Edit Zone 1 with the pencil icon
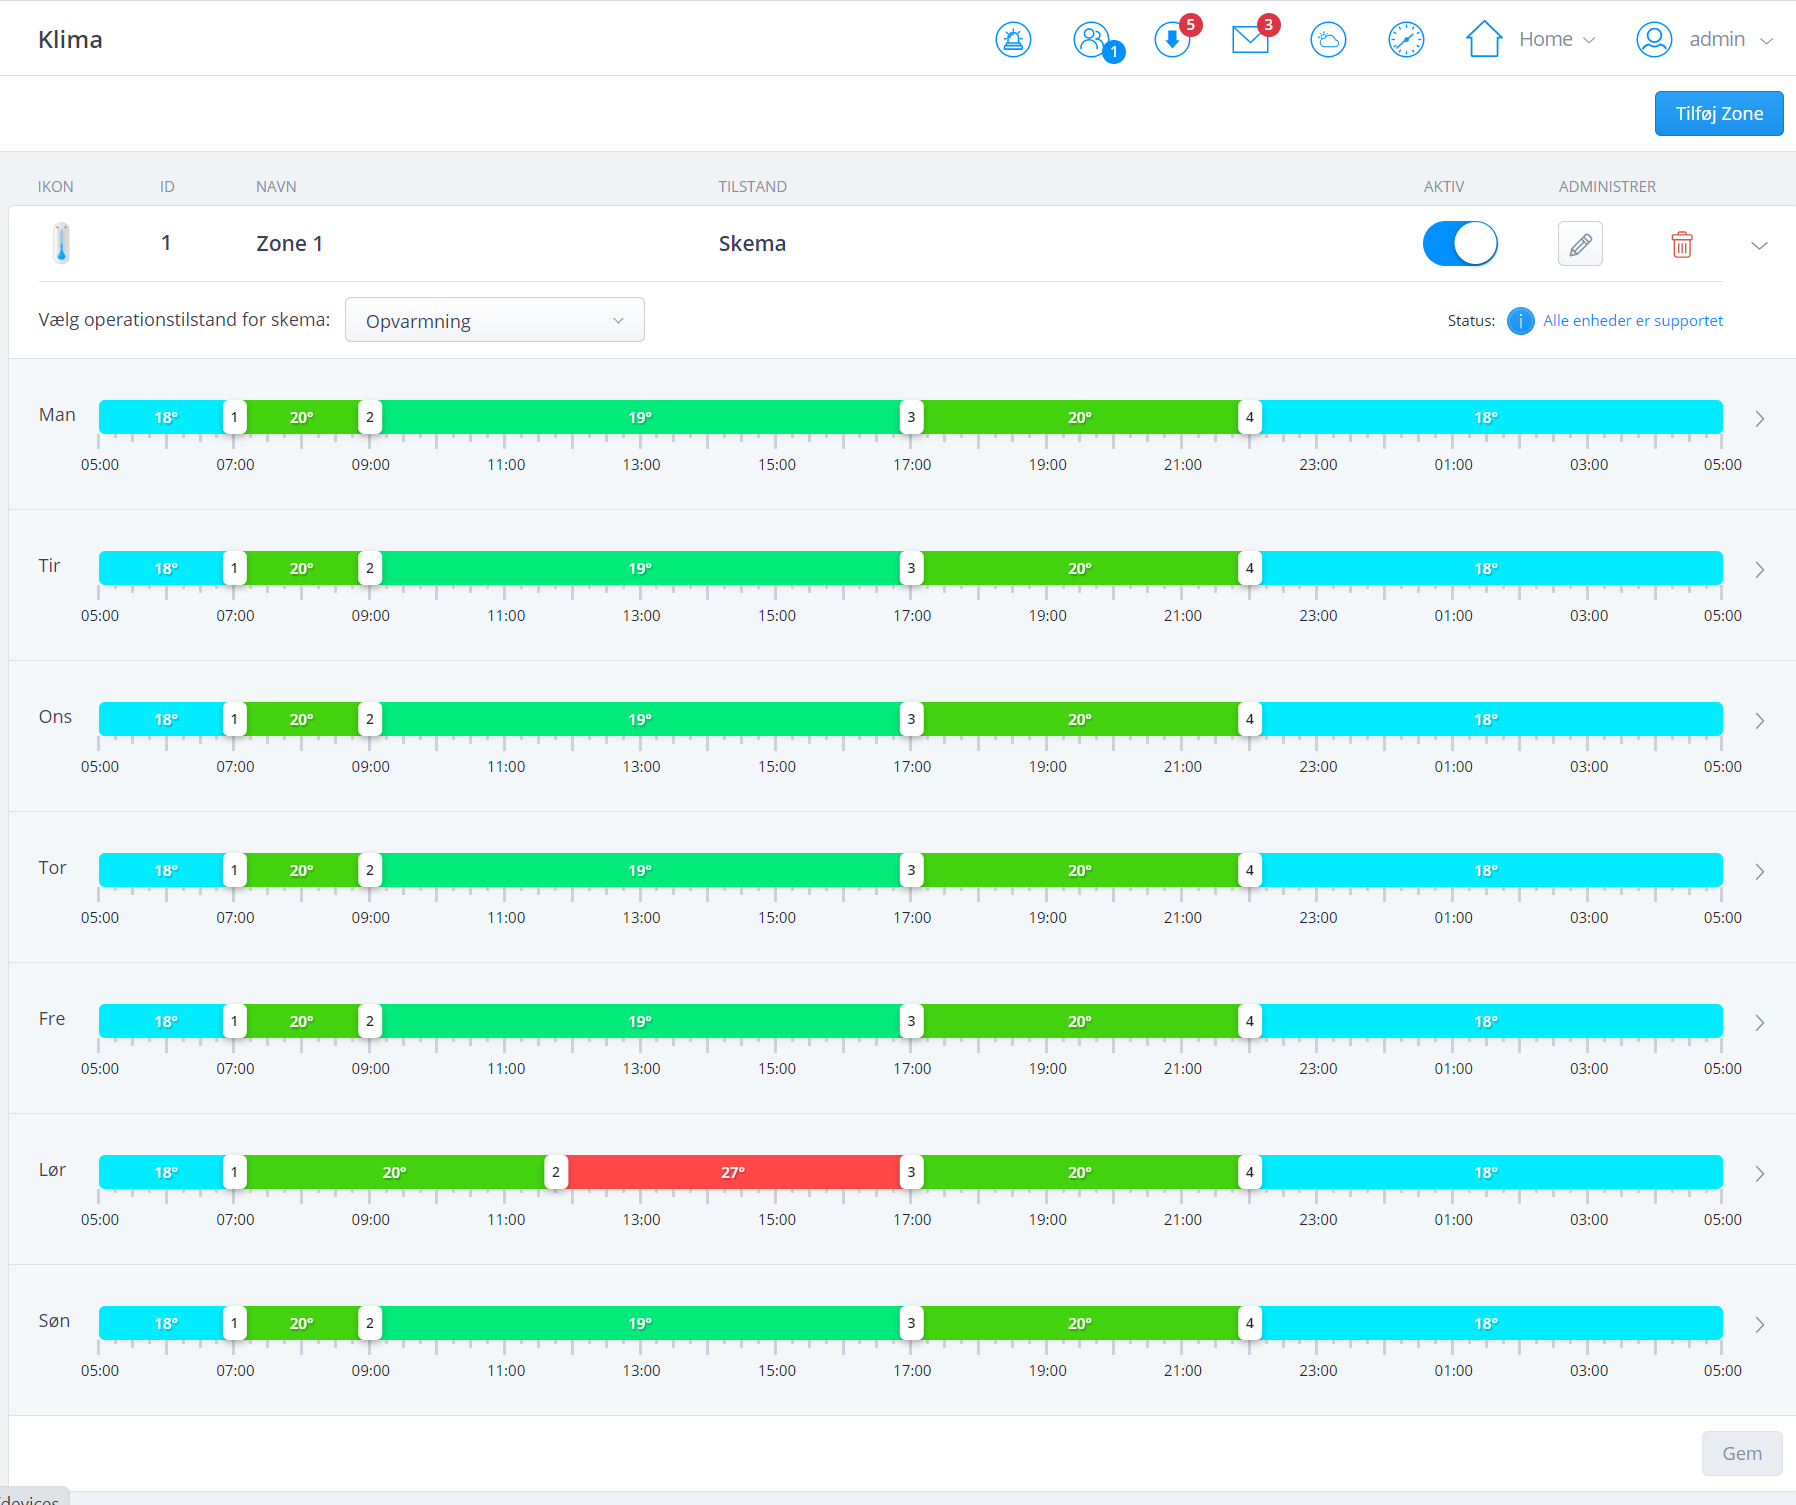This screenshot has height=1505, width=1796. click(x=1580, y=244)
